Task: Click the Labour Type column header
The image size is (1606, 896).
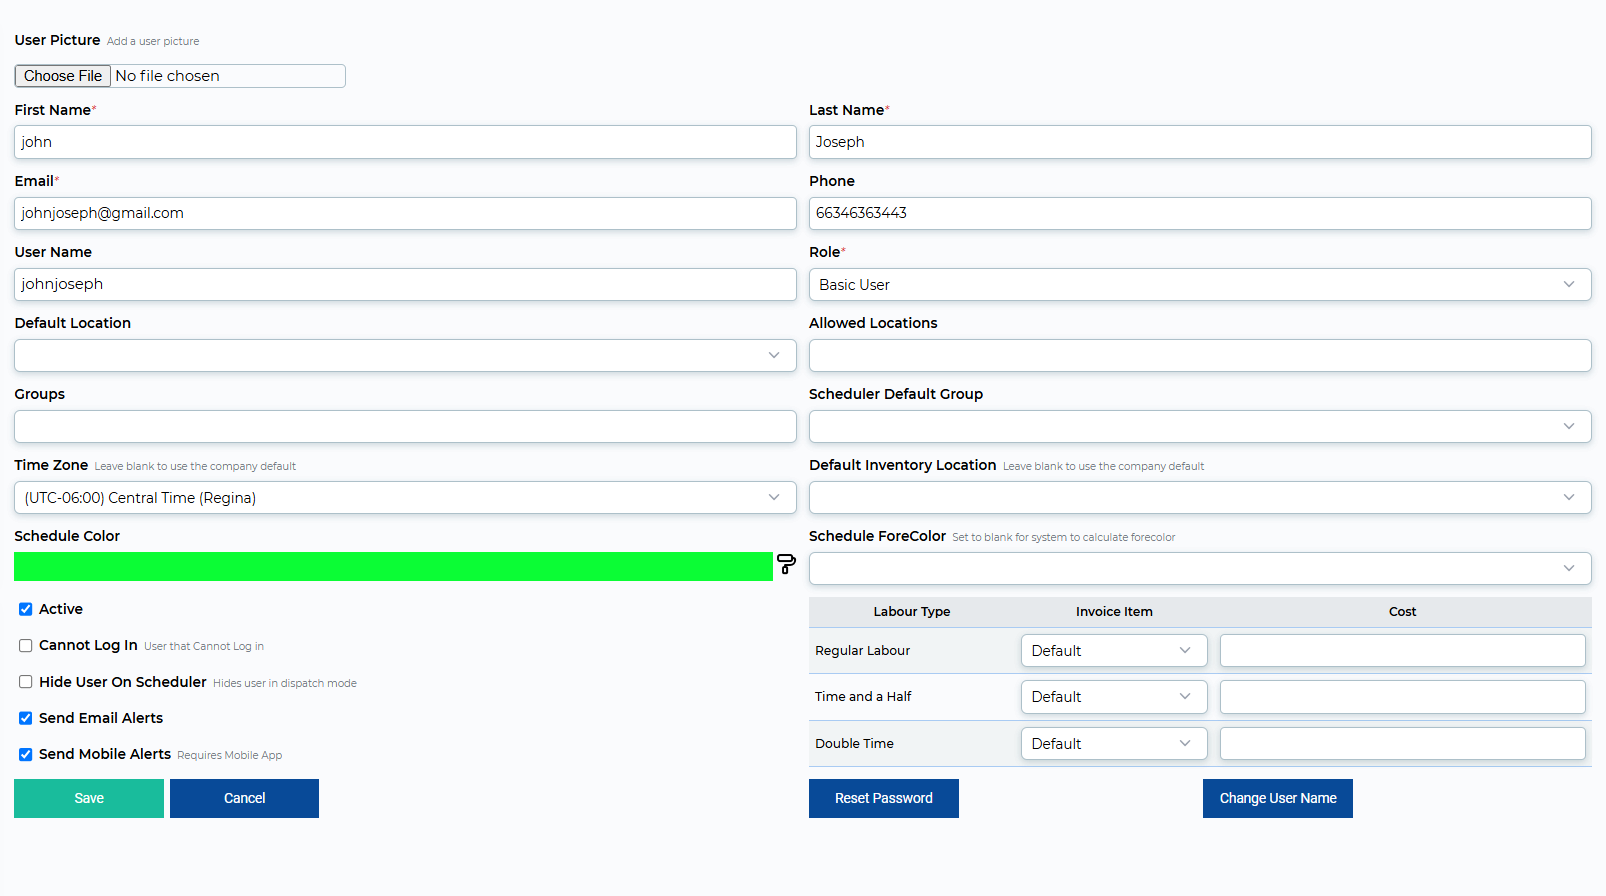Action: 912,612
